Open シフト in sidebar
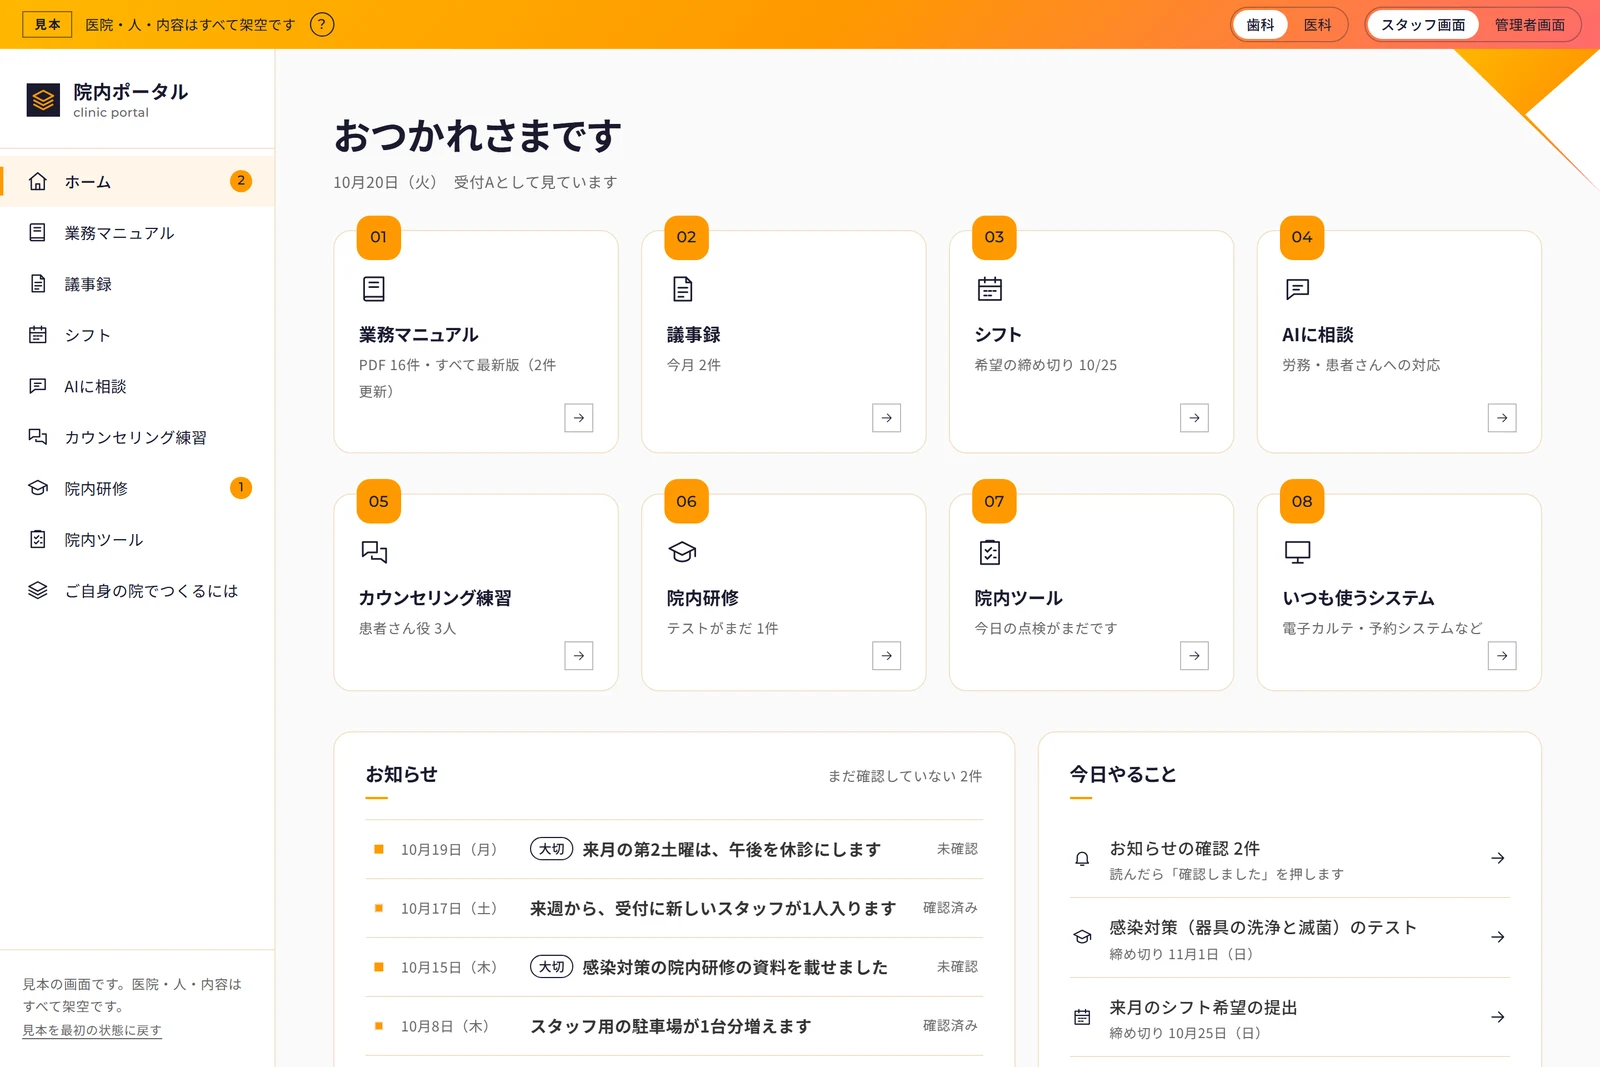The width and height of the screenshot is (1600, 1067). (x=137, y=335)
